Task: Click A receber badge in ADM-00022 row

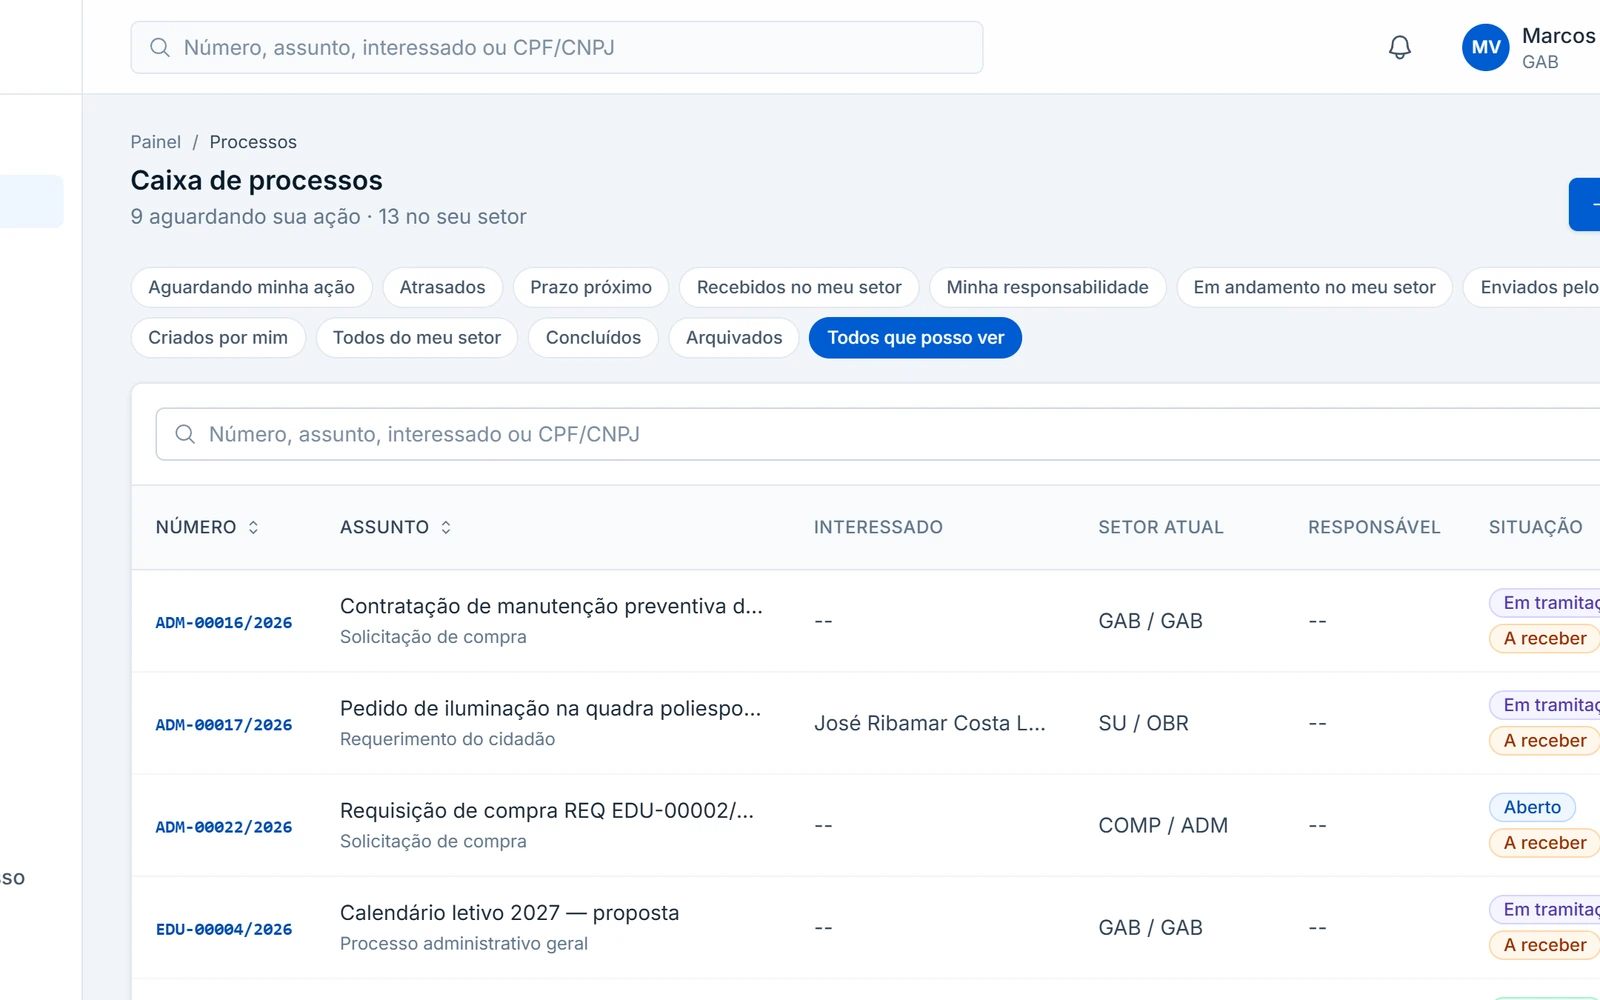Action: click(x=1545, y=843)
